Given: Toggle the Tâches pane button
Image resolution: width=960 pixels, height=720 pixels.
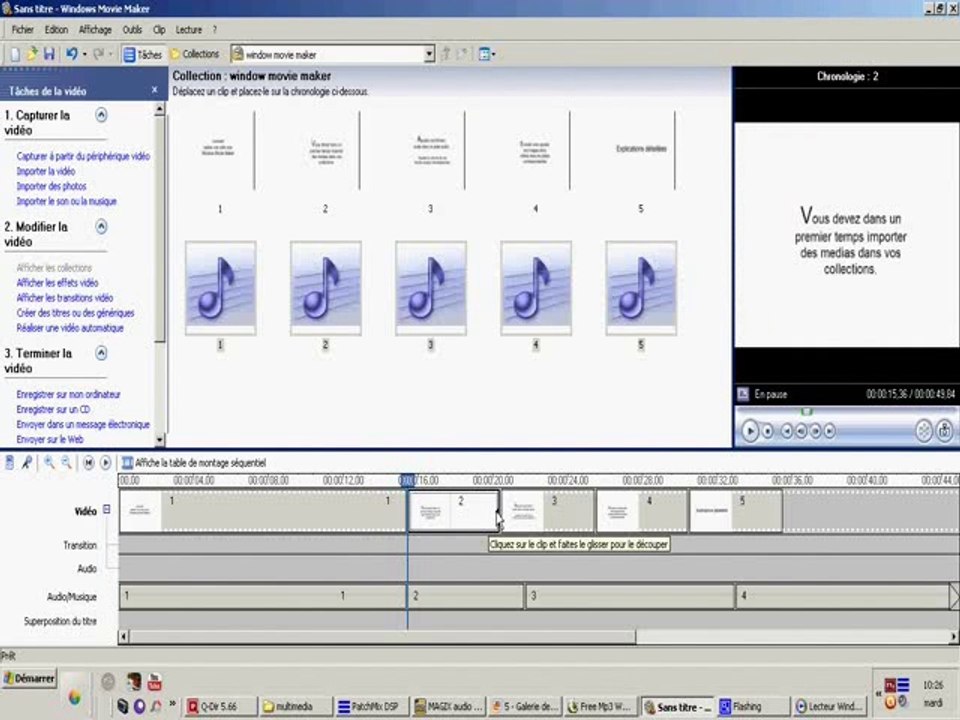Looking at the screenshot, I should pyautogui.click(x=142, y=54).
